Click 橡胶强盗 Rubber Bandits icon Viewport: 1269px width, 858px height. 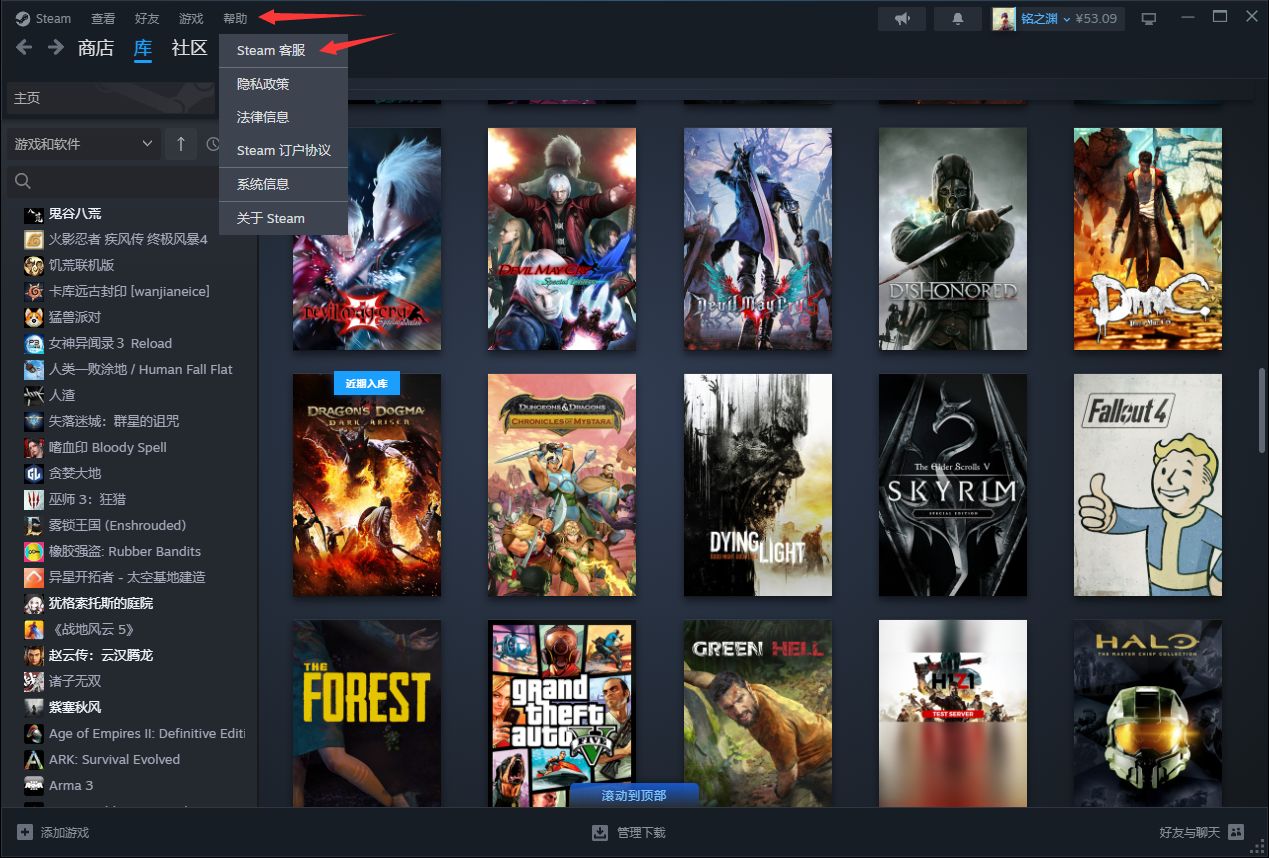pyautogui.click(x=33, y=551)
